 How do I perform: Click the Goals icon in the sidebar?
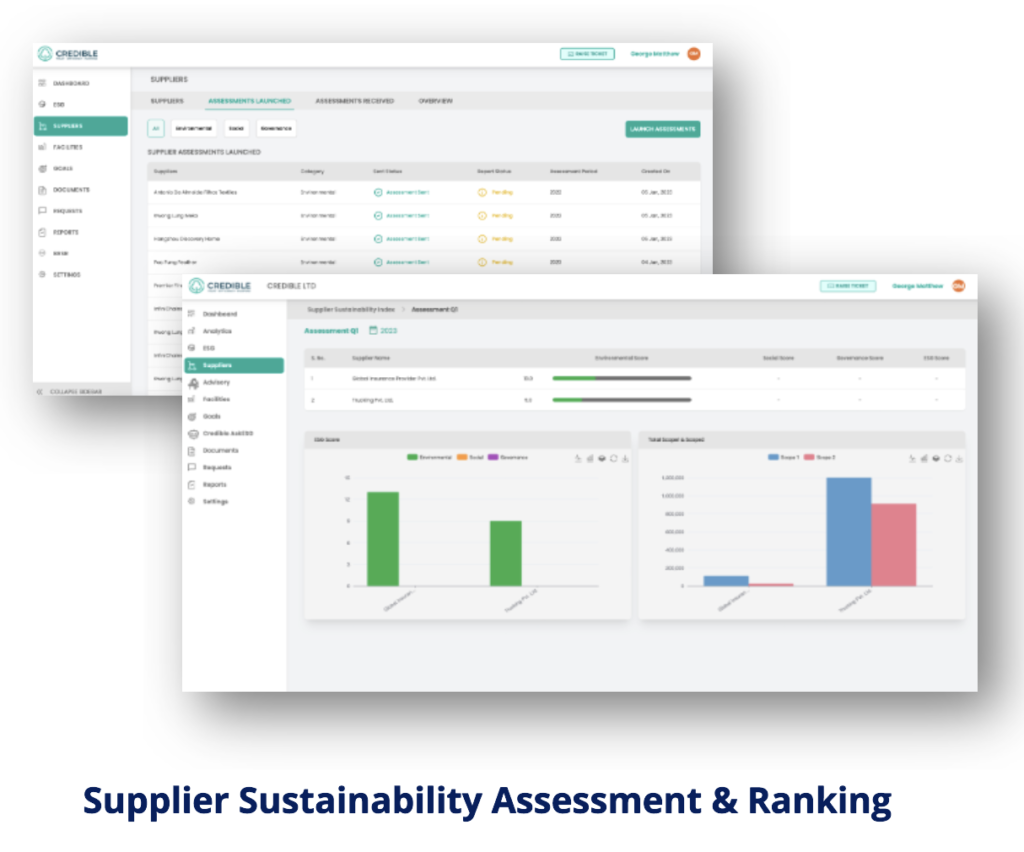pyautogui.click(x=192, y=416)
